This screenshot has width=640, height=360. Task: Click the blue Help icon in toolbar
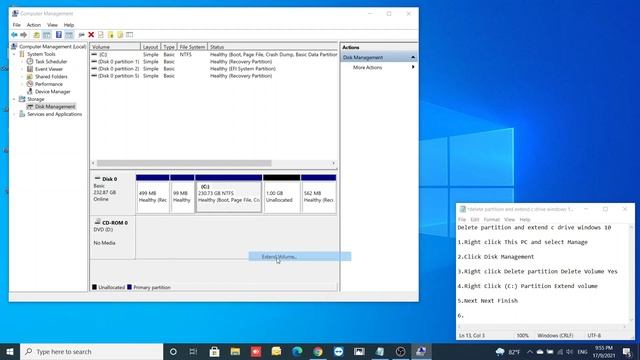click(x=59, y=35)
